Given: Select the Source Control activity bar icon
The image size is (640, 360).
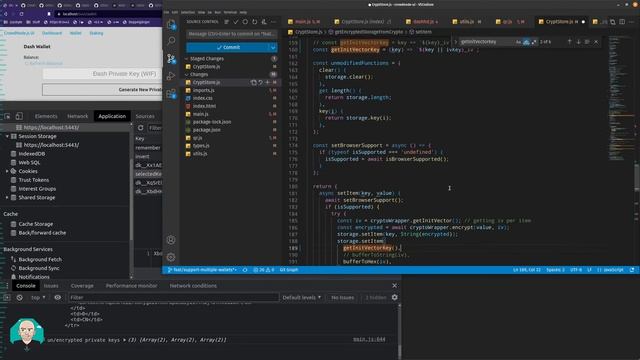Looking at the screenshot, I should point(171,59).
